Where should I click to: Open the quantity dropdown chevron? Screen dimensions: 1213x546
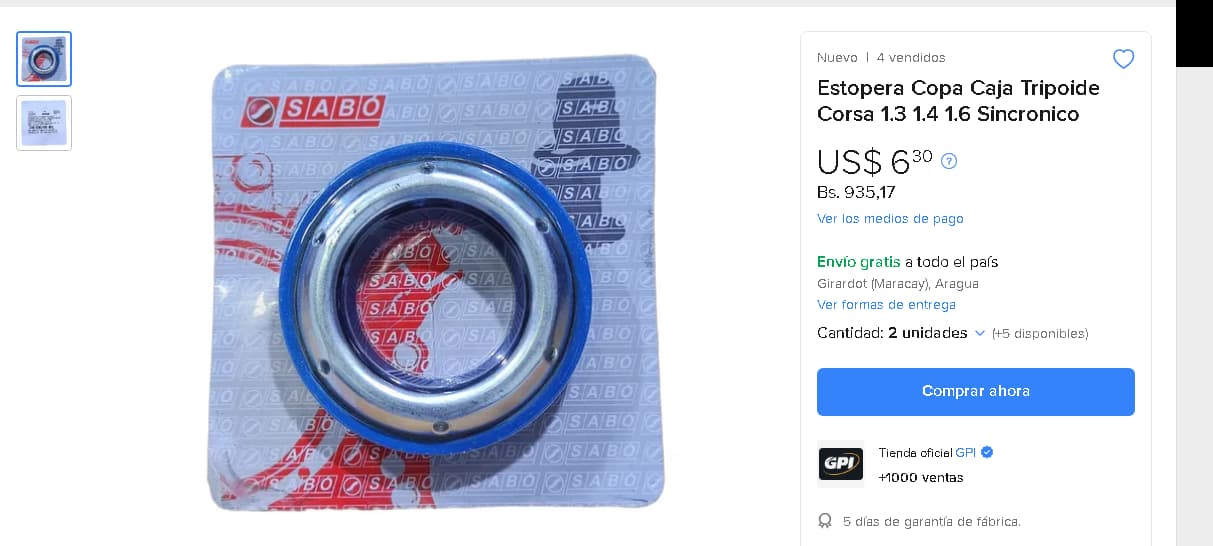980,333
